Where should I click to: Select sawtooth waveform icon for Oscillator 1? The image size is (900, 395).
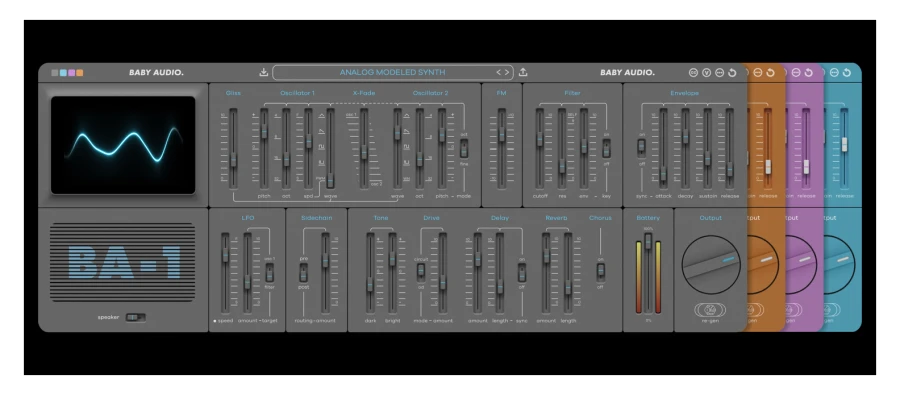(321, 131)
